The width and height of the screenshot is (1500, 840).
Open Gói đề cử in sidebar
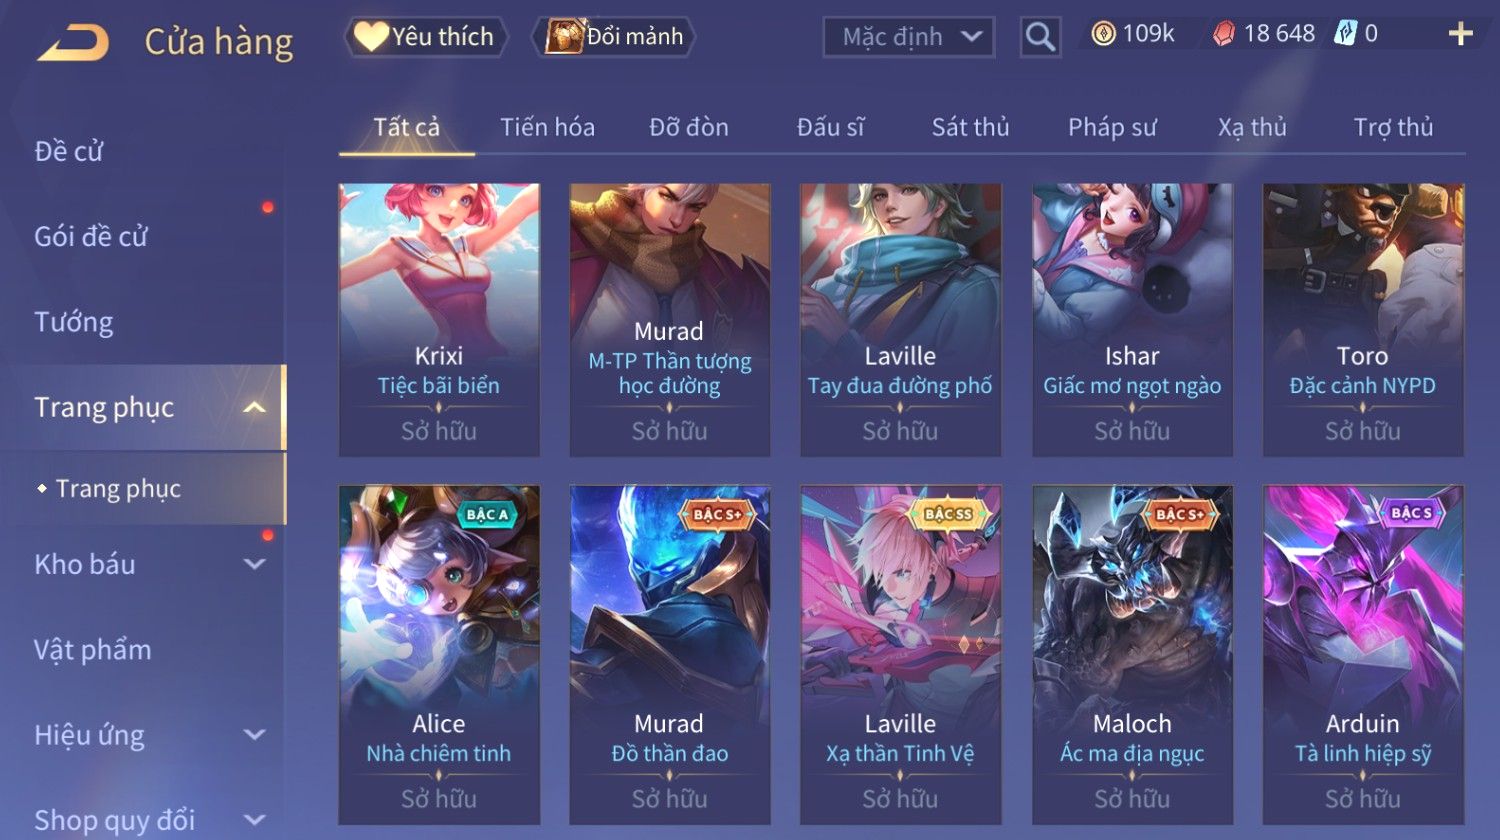click(x=91, y=236)
